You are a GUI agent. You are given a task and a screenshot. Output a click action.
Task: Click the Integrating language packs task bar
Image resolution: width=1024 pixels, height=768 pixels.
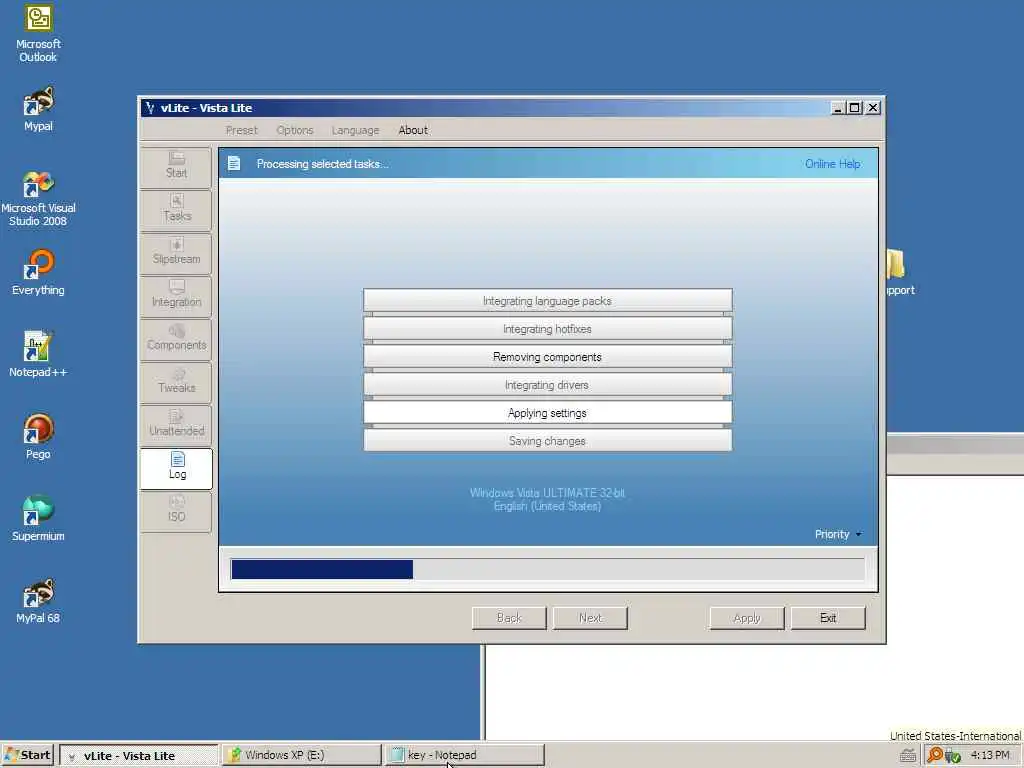tap(547, 301)
